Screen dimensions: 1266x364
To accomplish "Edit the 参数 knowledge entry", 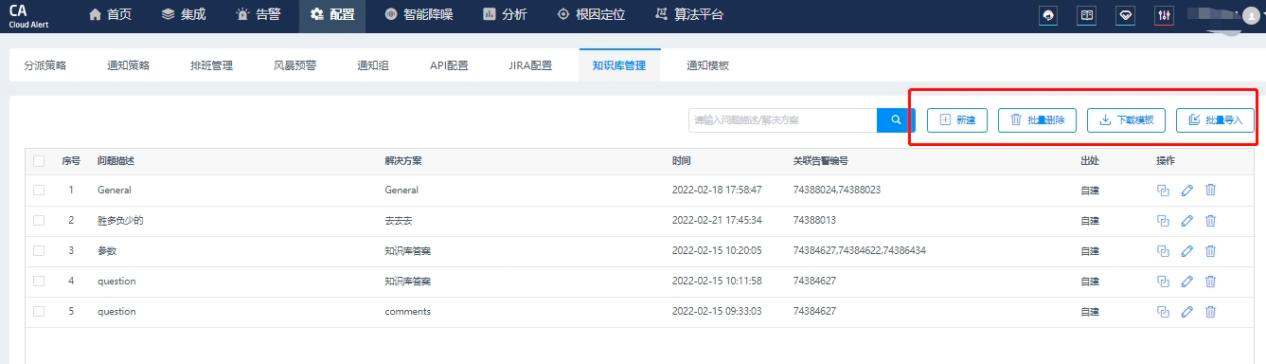I will point(1187,251).
